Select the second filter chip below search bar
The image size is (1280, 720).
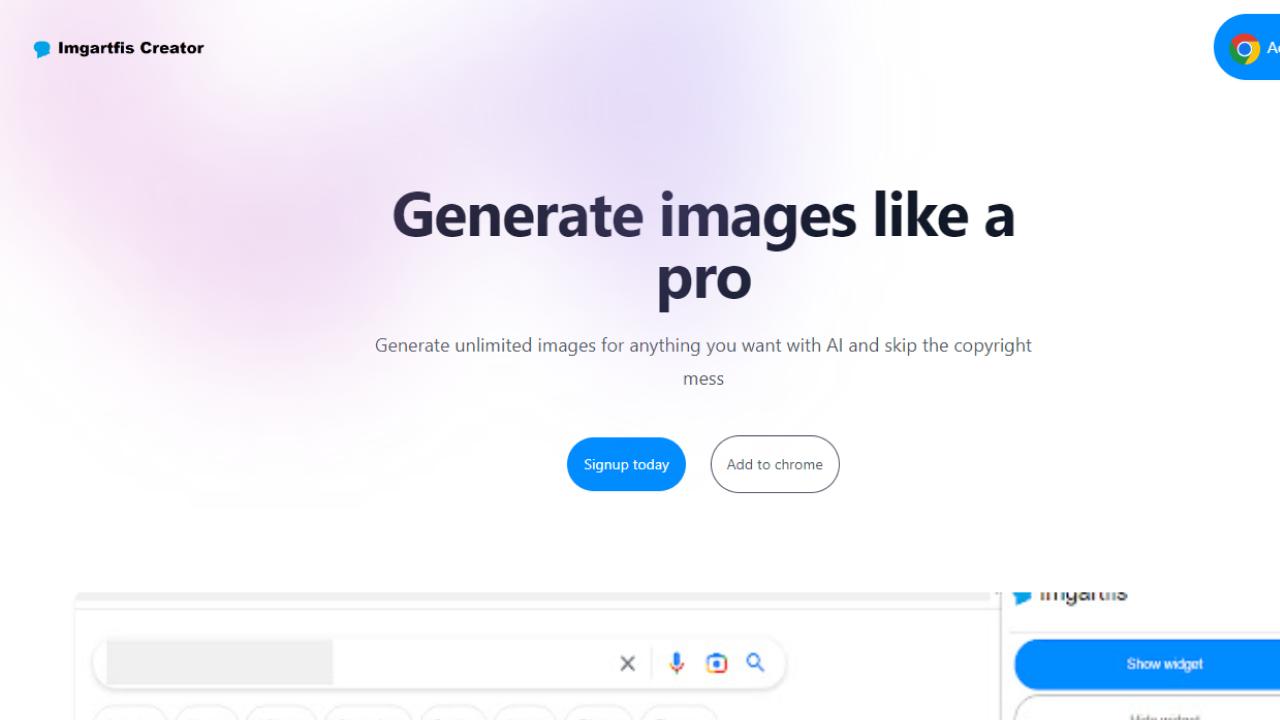coord(207,713)
